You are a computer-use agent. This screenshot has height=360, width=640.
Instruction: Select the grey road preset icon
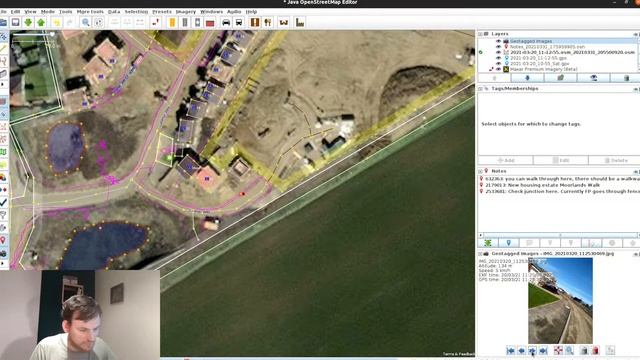point(185,22)
